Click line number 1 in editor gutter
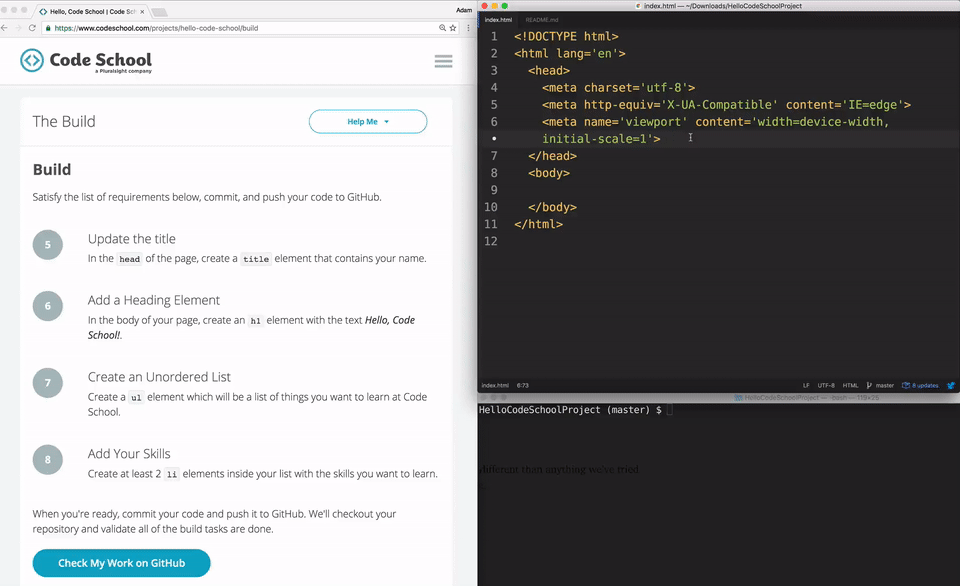 click(494, 36)
